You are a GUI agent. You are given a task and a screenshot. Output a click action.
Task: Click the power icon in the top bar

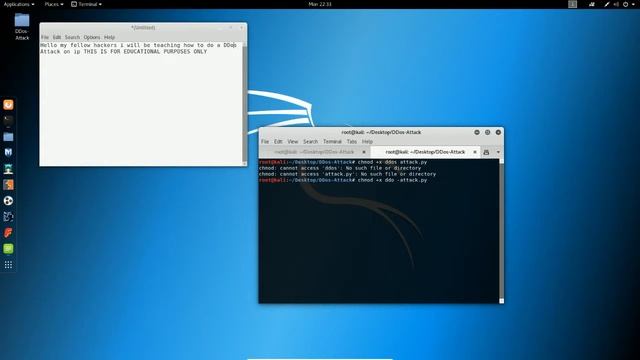pyautogui.click(x=625, y=4)
